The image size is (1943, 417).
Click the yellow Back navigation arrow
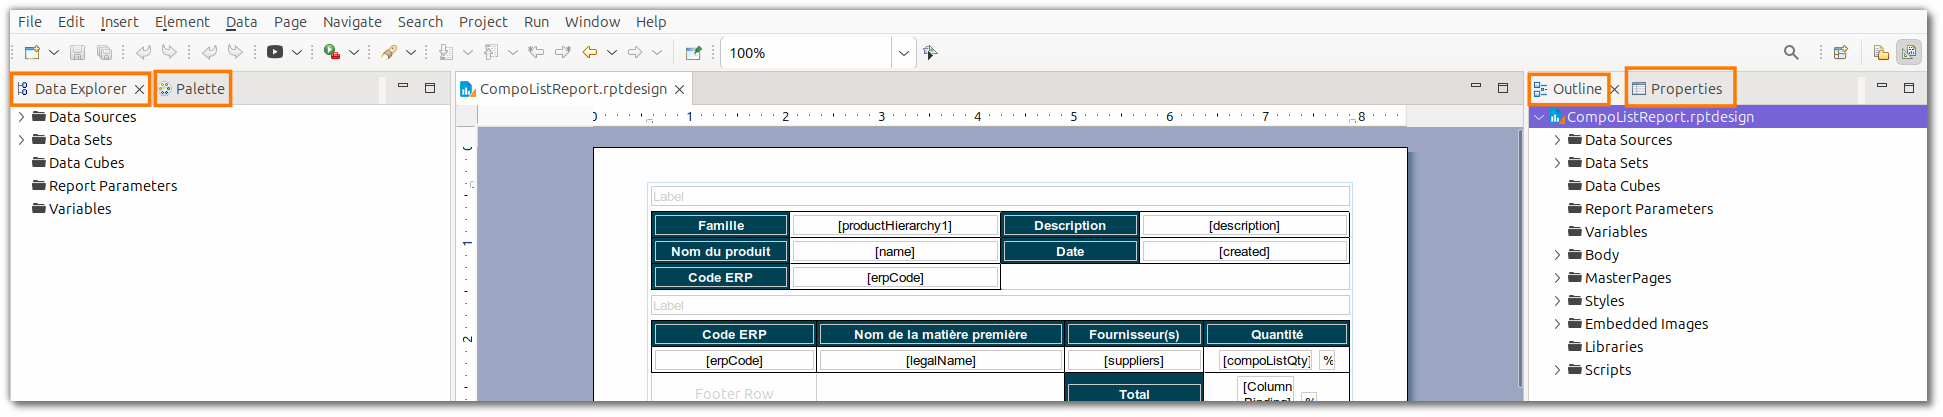coord(590,53)
